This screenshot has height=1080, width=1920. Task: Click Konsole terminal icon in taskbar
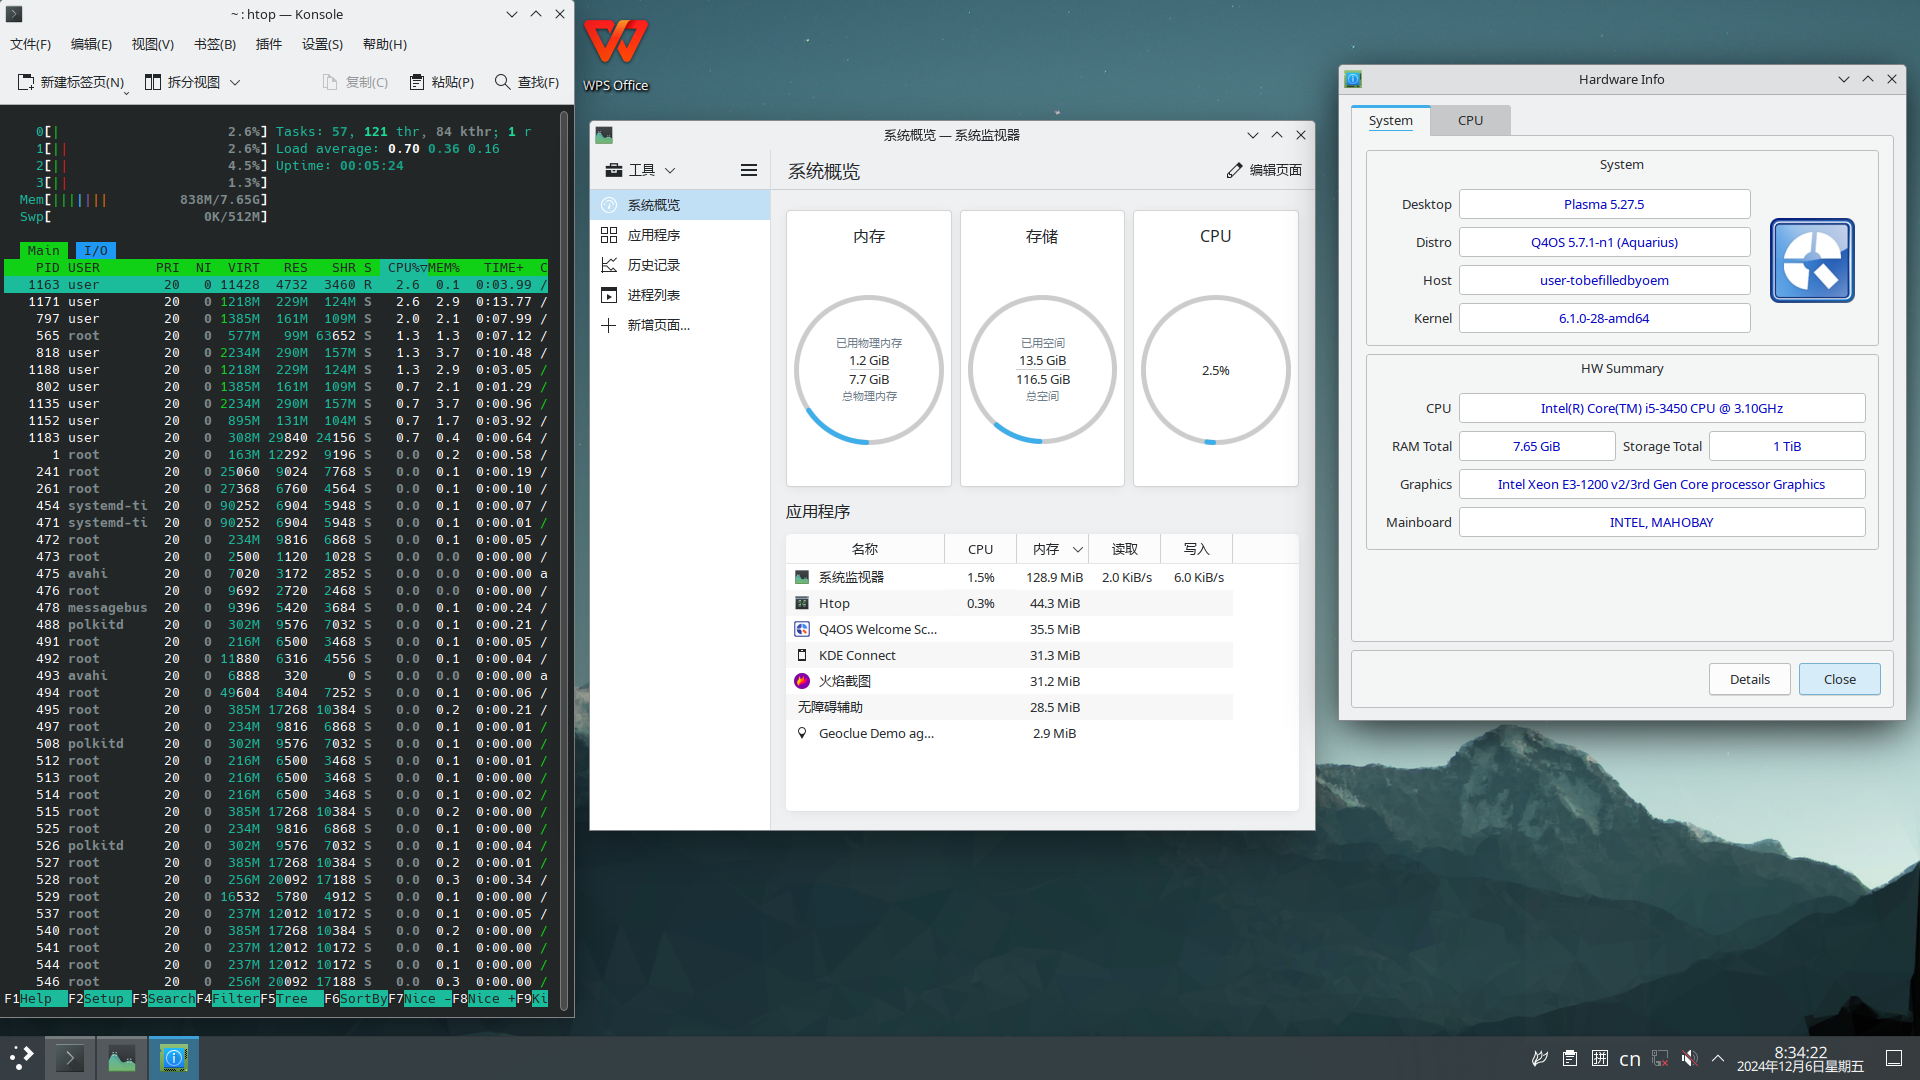coord(69,1057)
